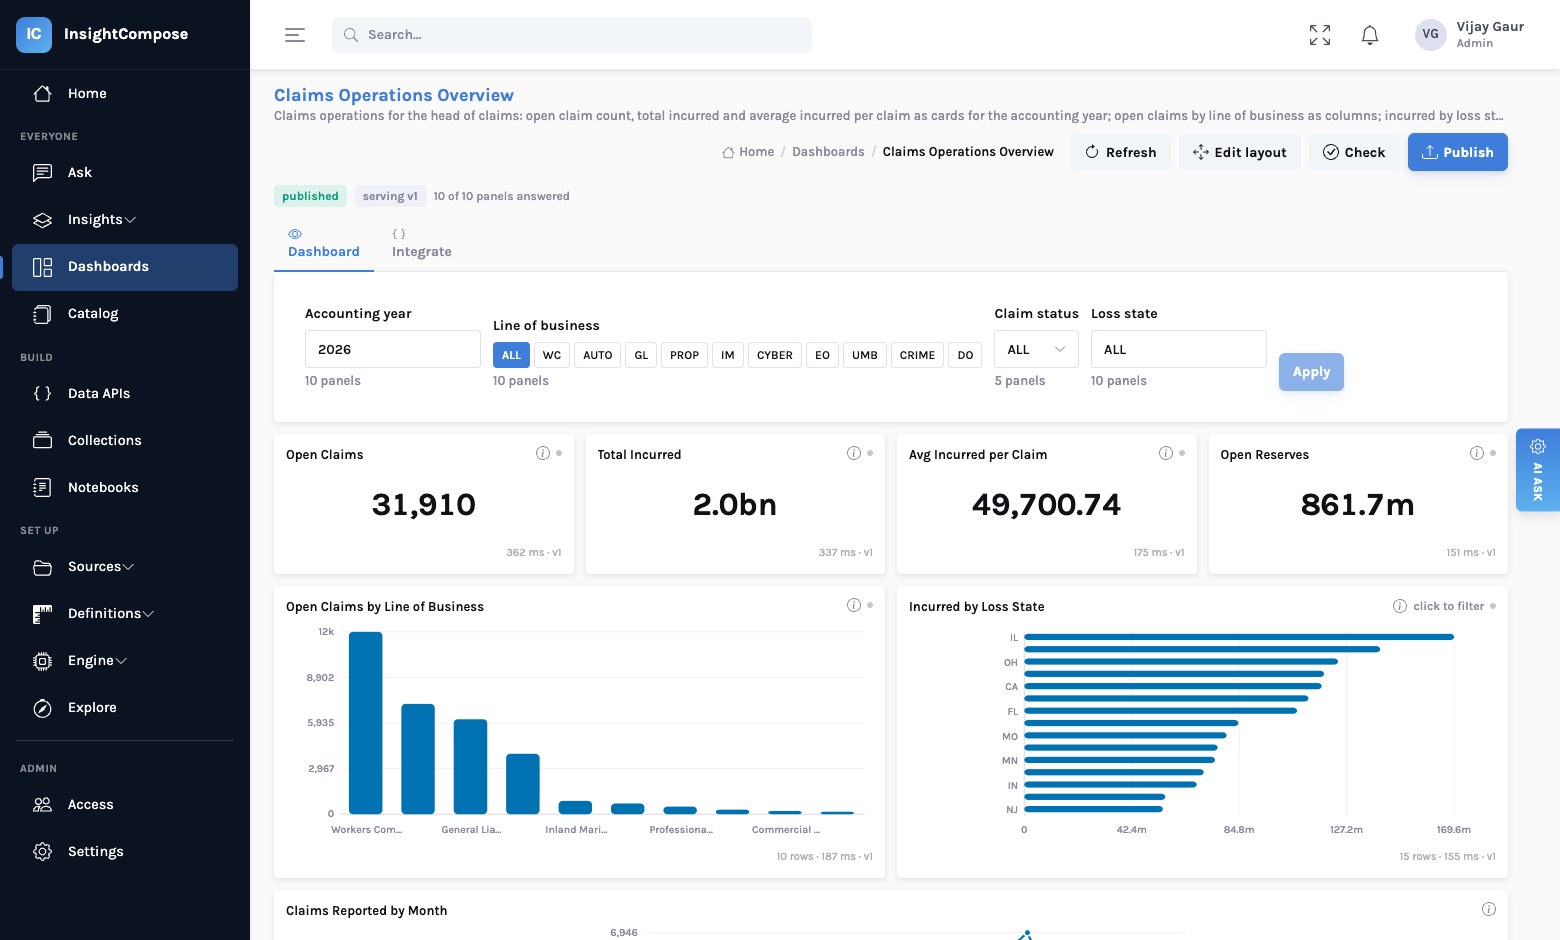
Task: Open Data APIs in the sidebar
Action: tap(125, 393)
